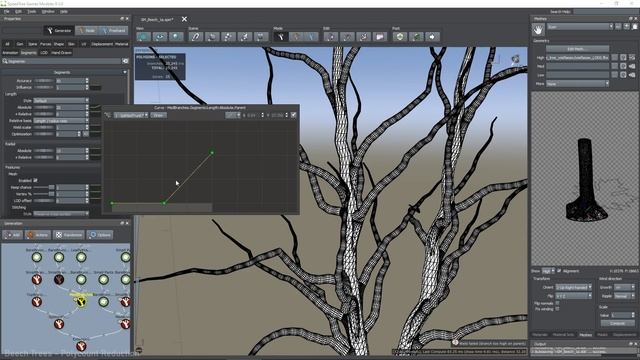Open the Length Style dropdown
This screenshot has width=640, height=360.
(61, 100)
